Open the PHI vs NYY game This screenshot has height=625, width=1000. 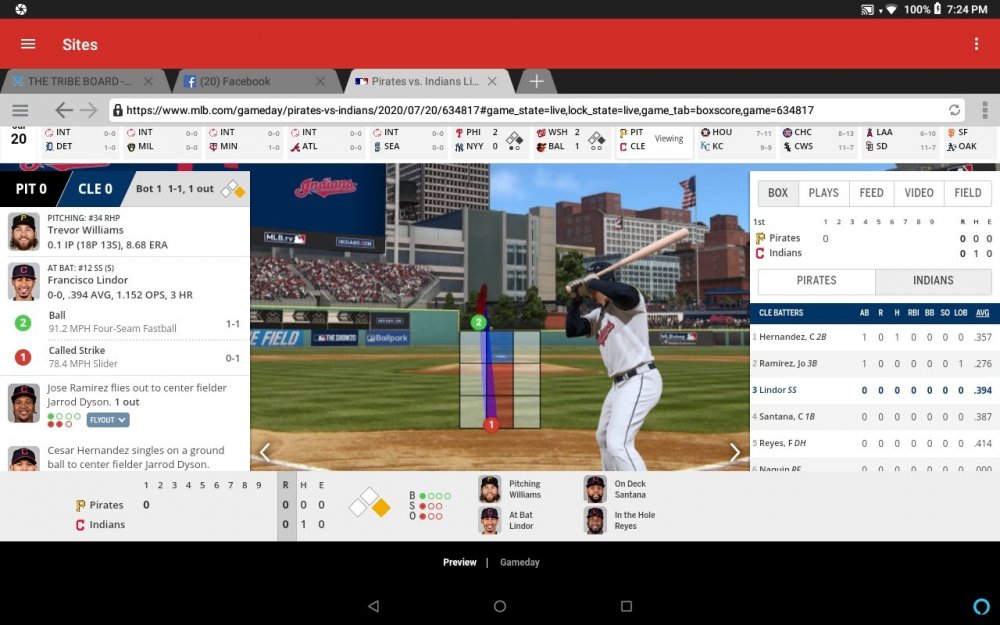coord(489,139)
